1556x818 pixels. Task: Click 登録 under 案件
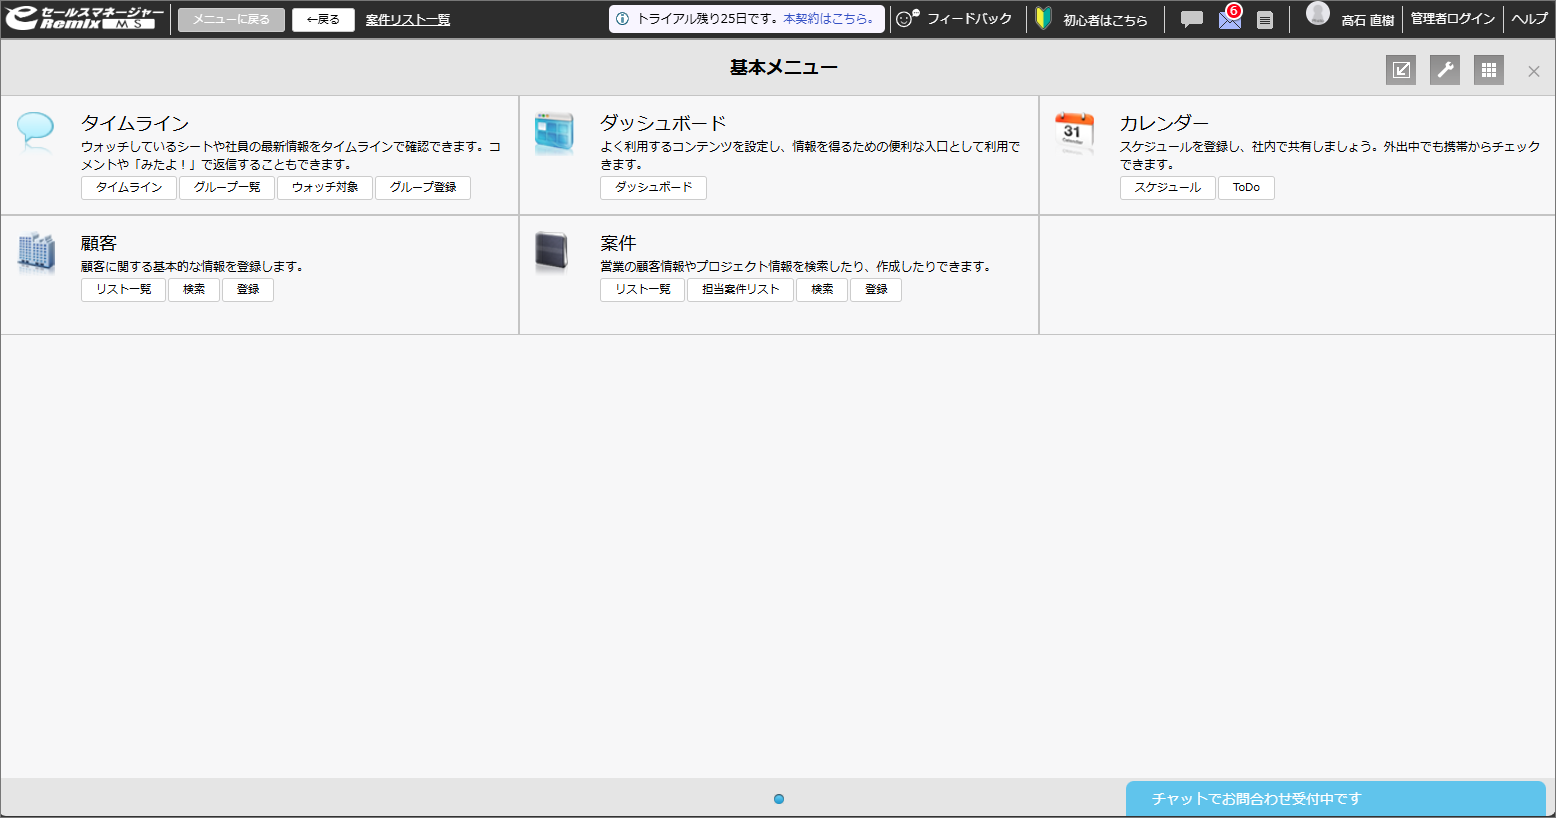point(876,290)
